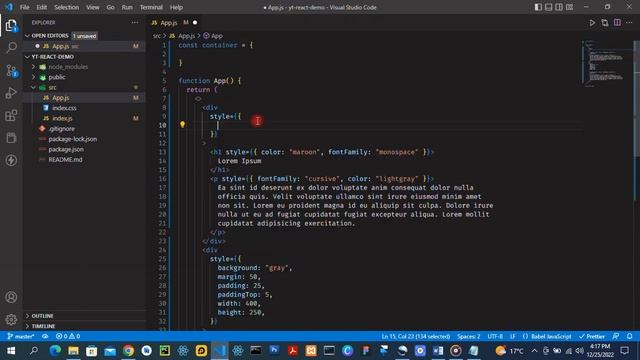640x360 pixels.
Task: Open the Help menu
Action: 176,7
